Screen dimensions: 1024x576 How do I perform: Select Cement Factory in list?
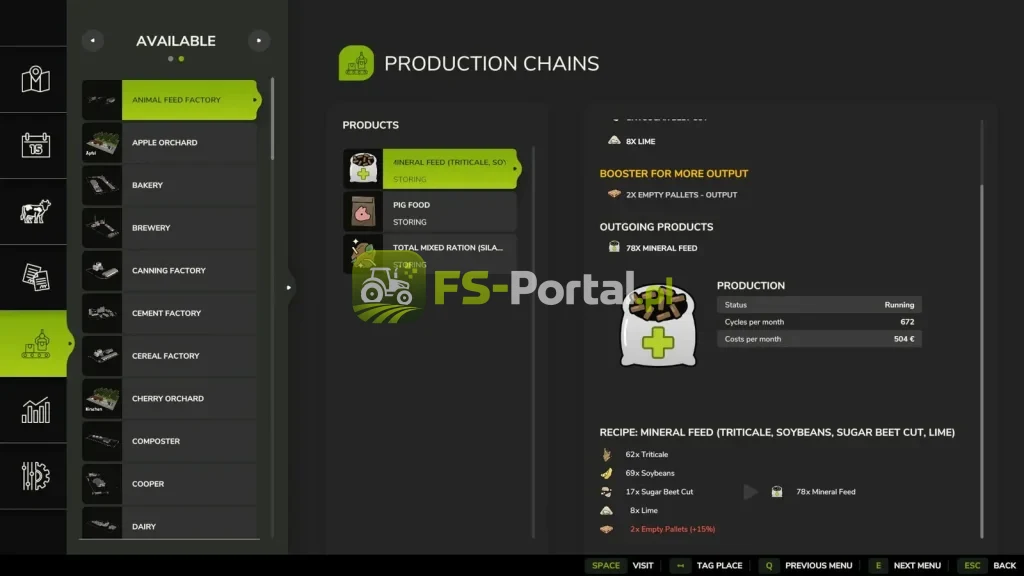170,313
